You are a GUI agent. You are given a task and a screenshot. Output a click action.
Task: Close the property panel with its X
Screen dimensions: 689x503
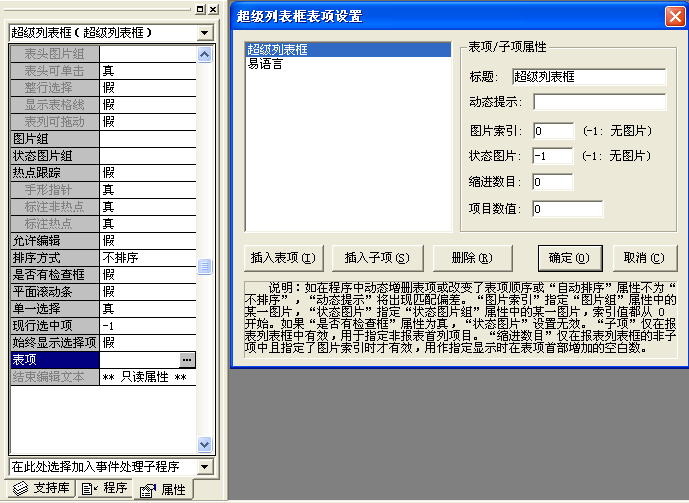click(213, 9)
